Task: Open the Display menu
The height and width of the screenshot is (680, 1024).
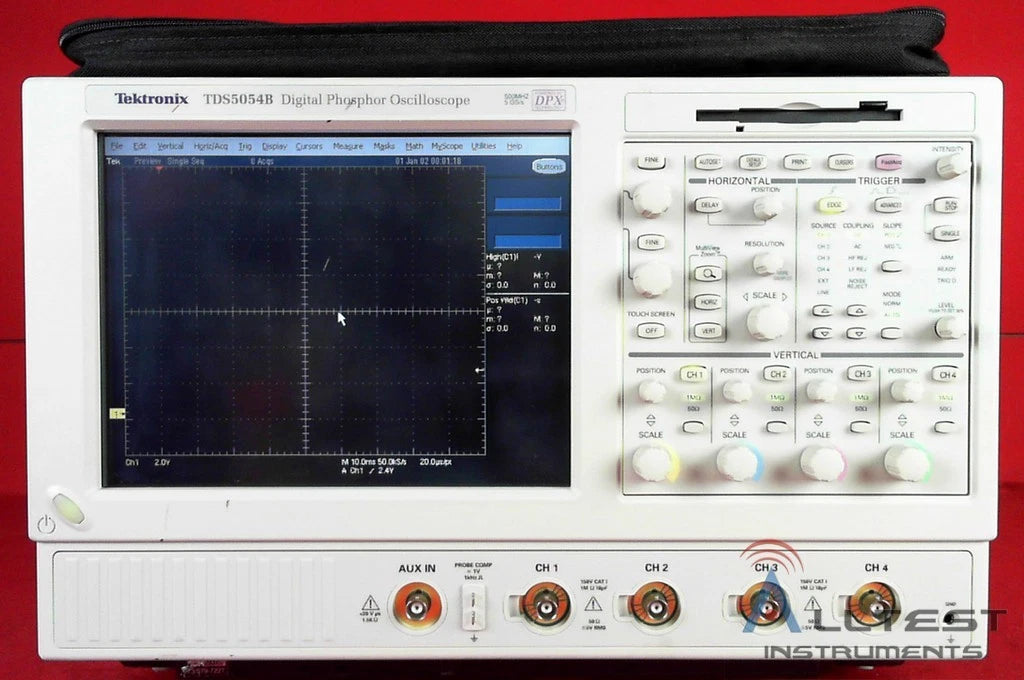Action: pos(274,146)
